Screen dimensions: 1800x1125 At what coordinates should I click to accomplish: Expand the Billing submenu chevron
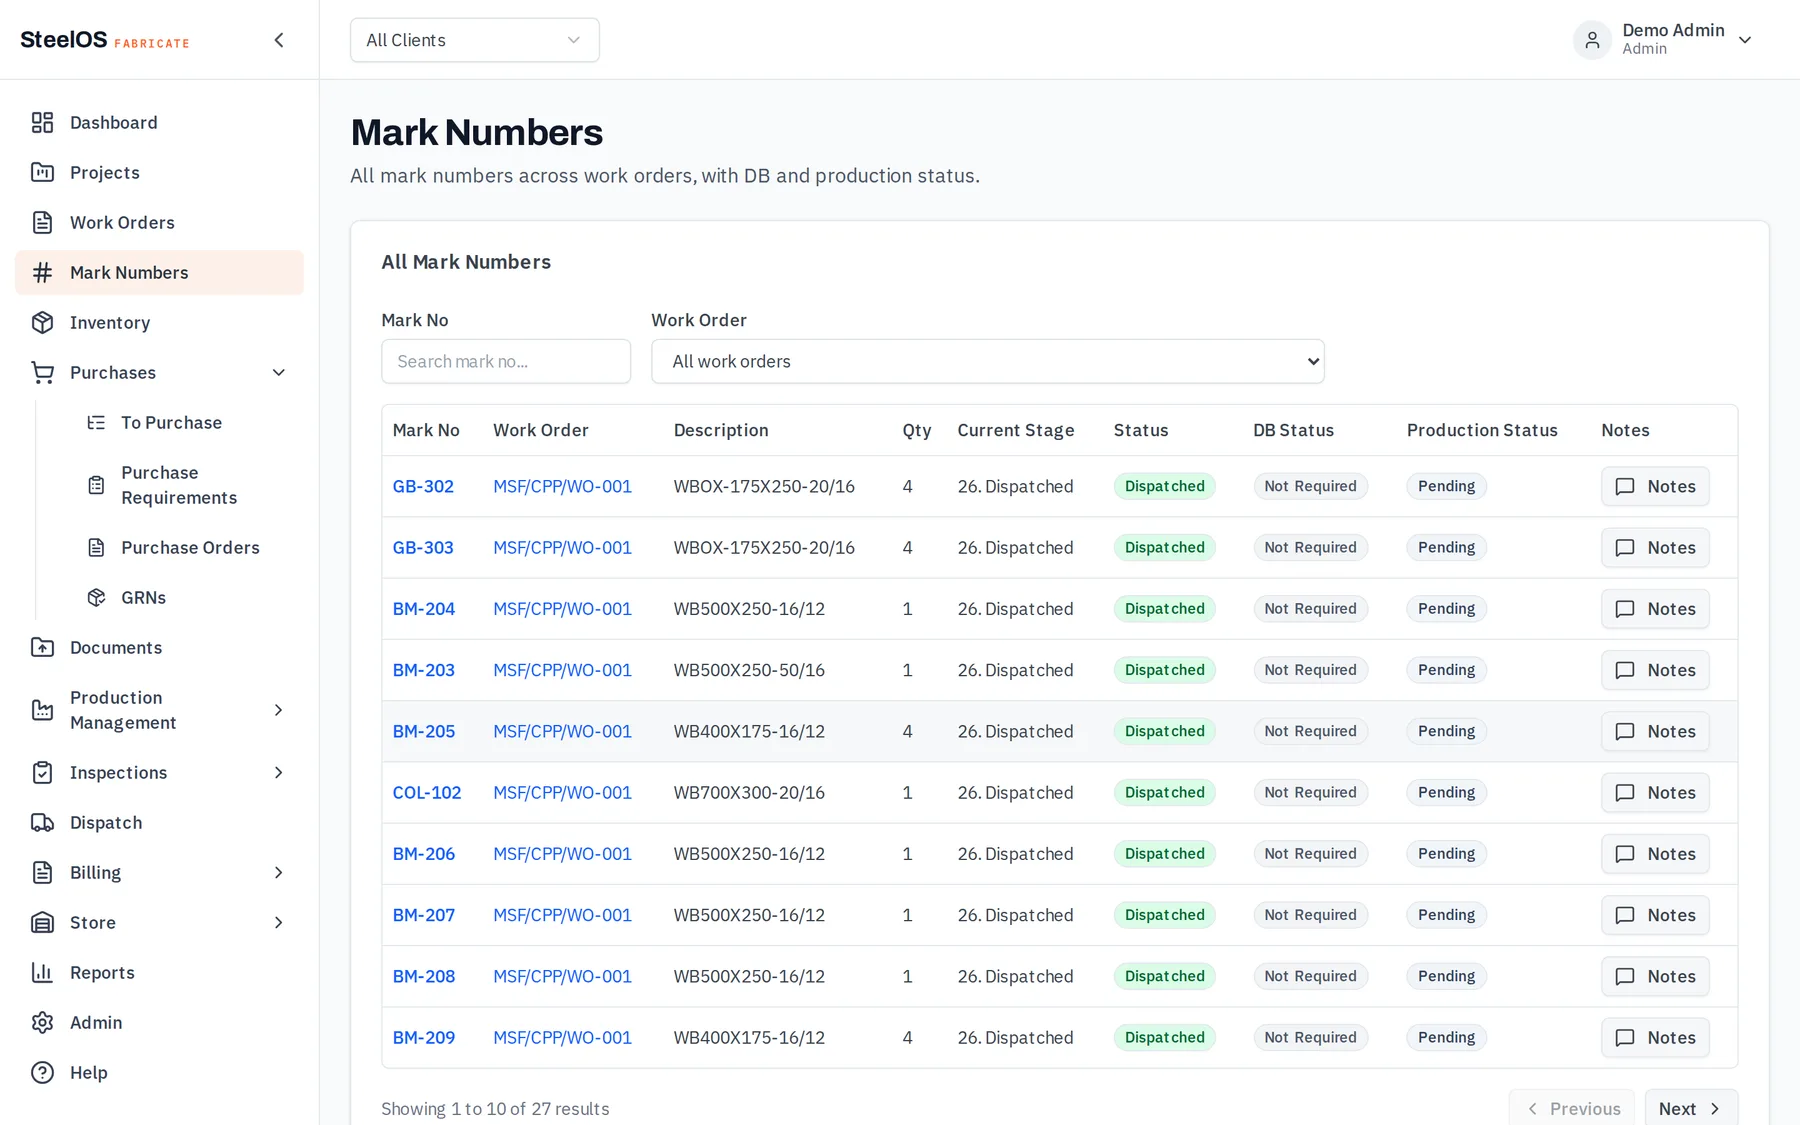[x=279, y=873]
